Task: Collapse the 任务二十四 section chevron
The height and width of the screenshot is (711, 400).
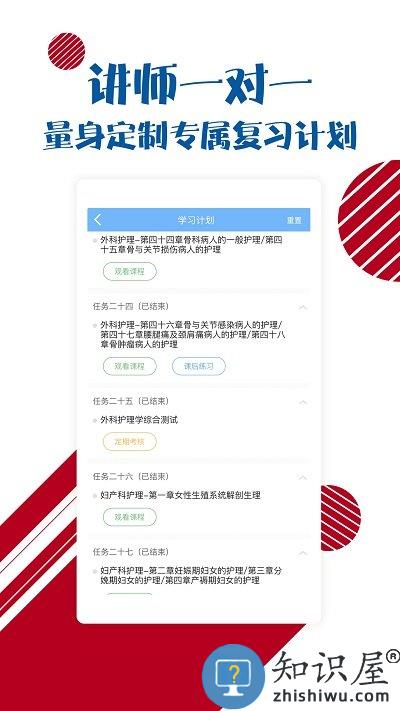Action: pos(303,307)
